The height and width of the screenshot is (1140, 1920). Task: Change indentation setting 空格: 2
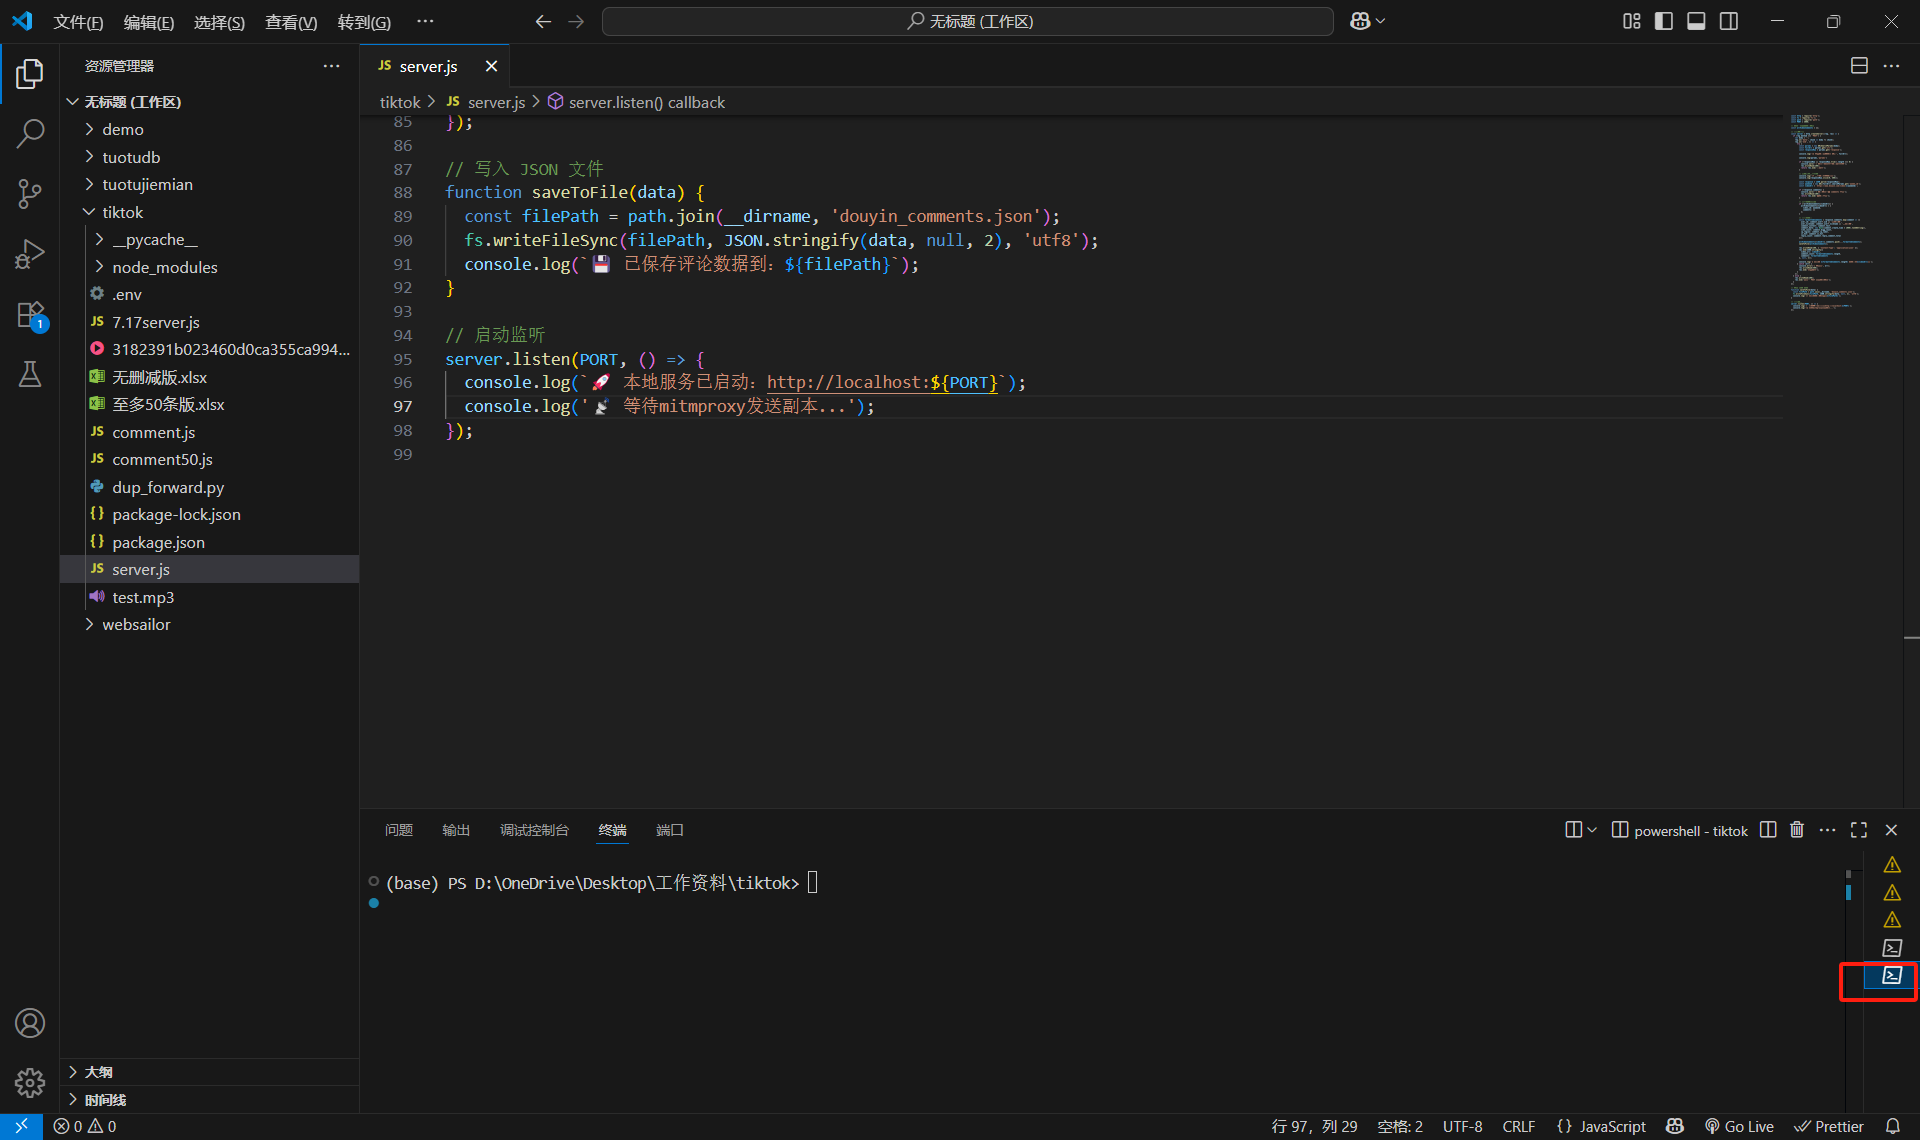(1400, 1126)
